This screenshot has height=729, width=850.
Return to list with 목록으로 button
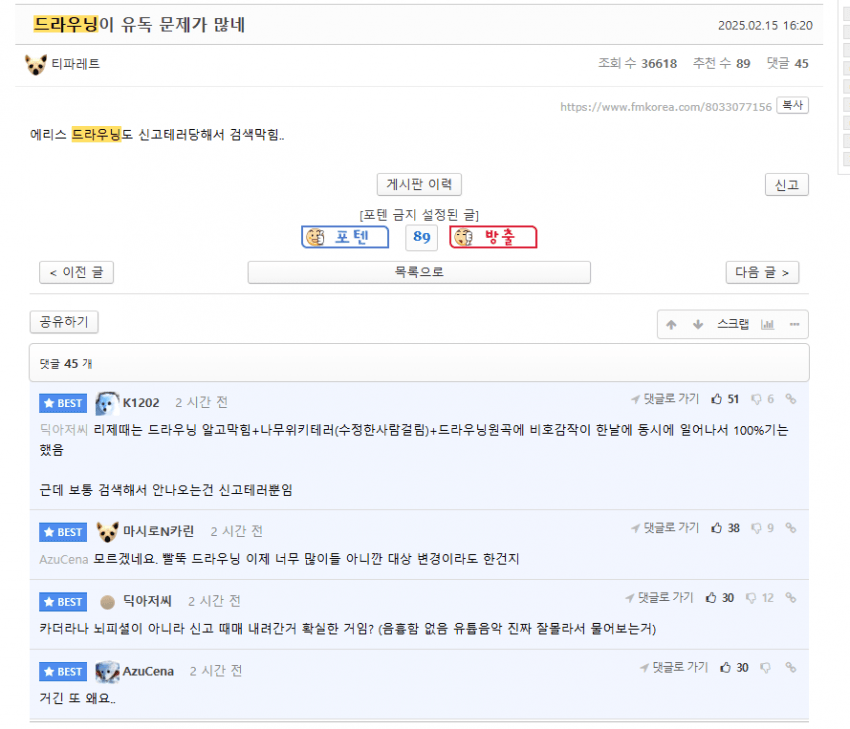pyautogui.click(x=419, y=272)
